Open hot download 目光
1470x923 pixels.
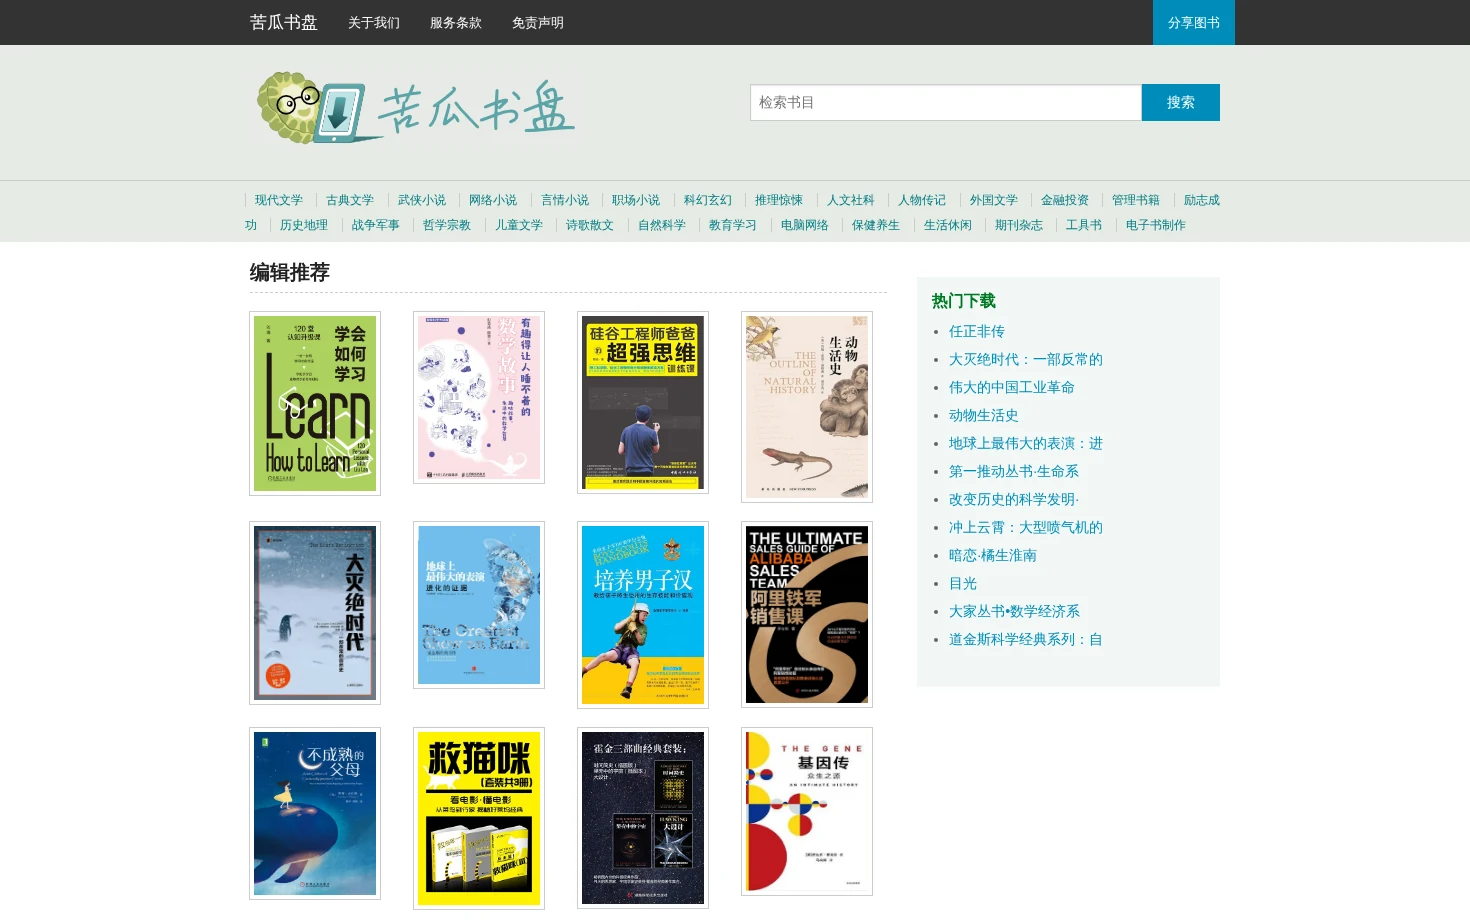963,583
